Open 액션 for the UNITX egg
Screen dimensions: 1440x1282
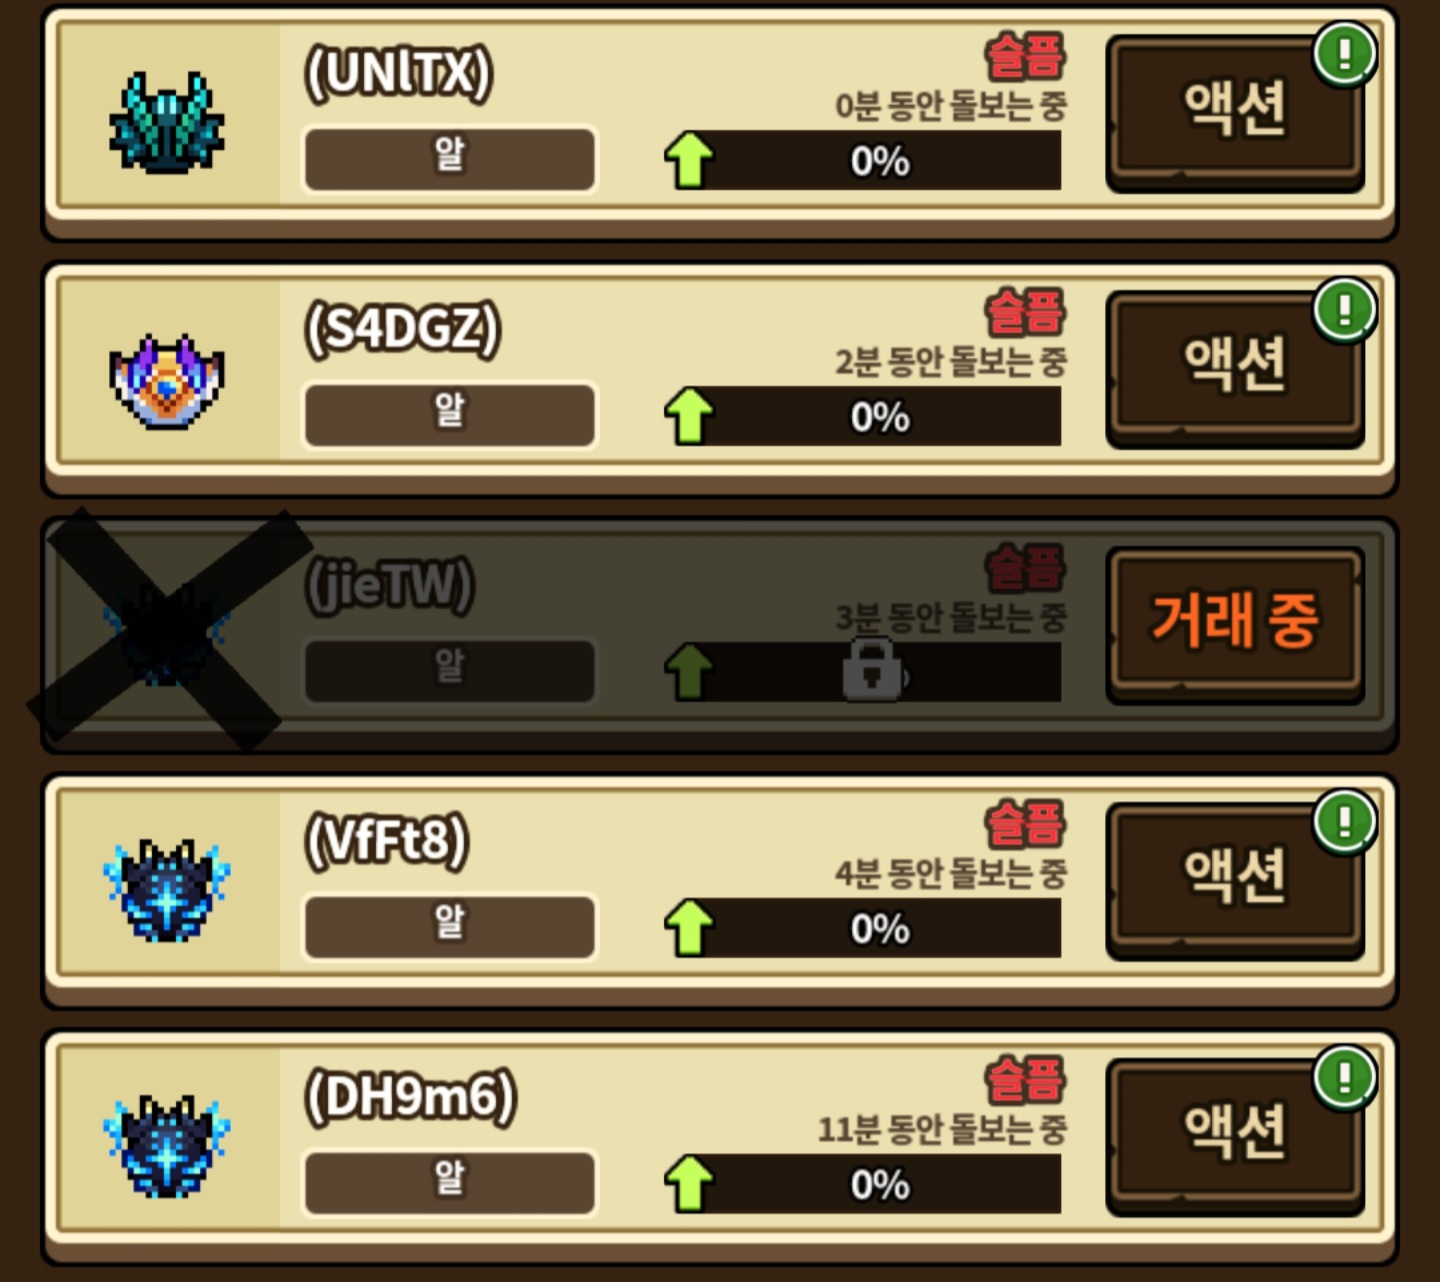pyautogui.click(x=1235, y=113)
